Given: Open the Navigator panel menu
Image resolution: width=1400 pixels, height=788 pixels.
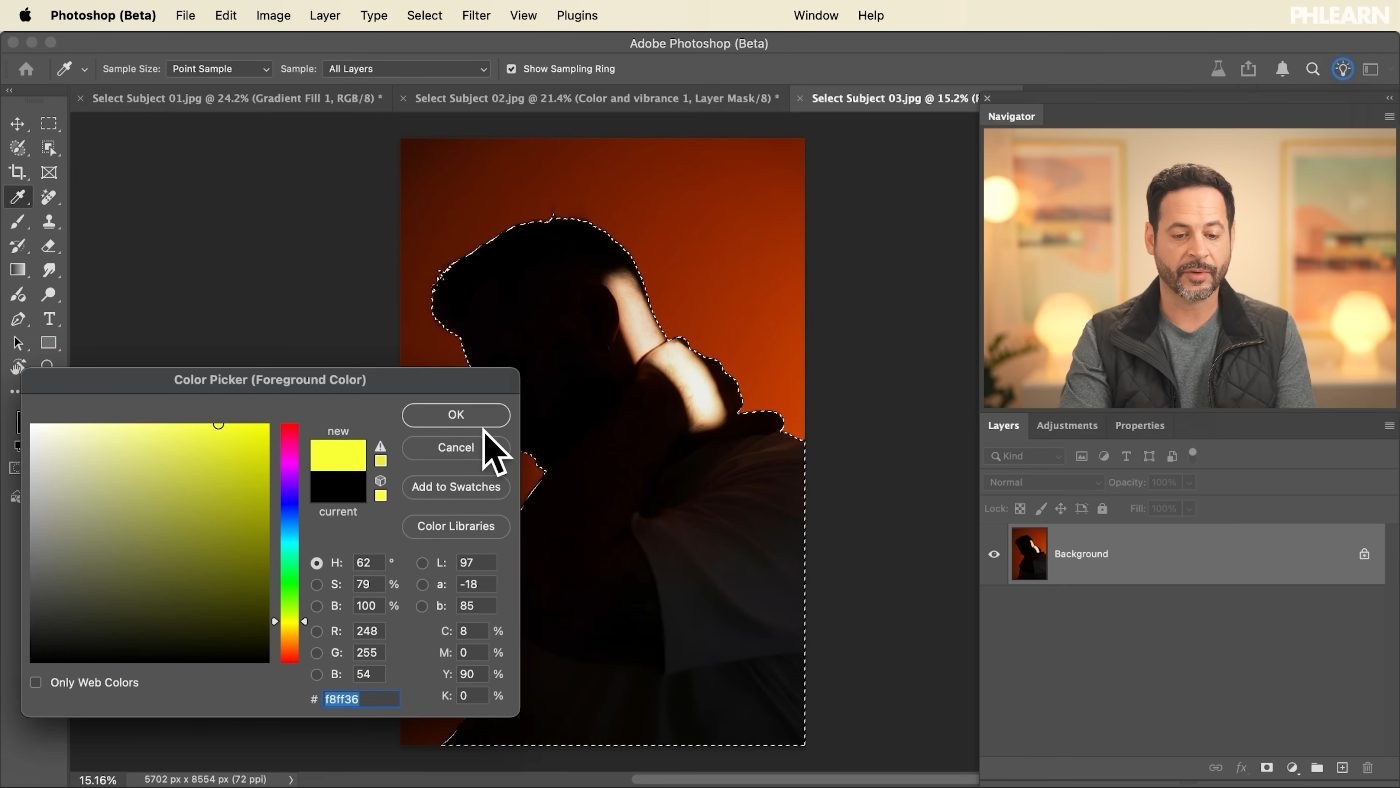Looking at the screenshot, I should (x=1389, y=117).
